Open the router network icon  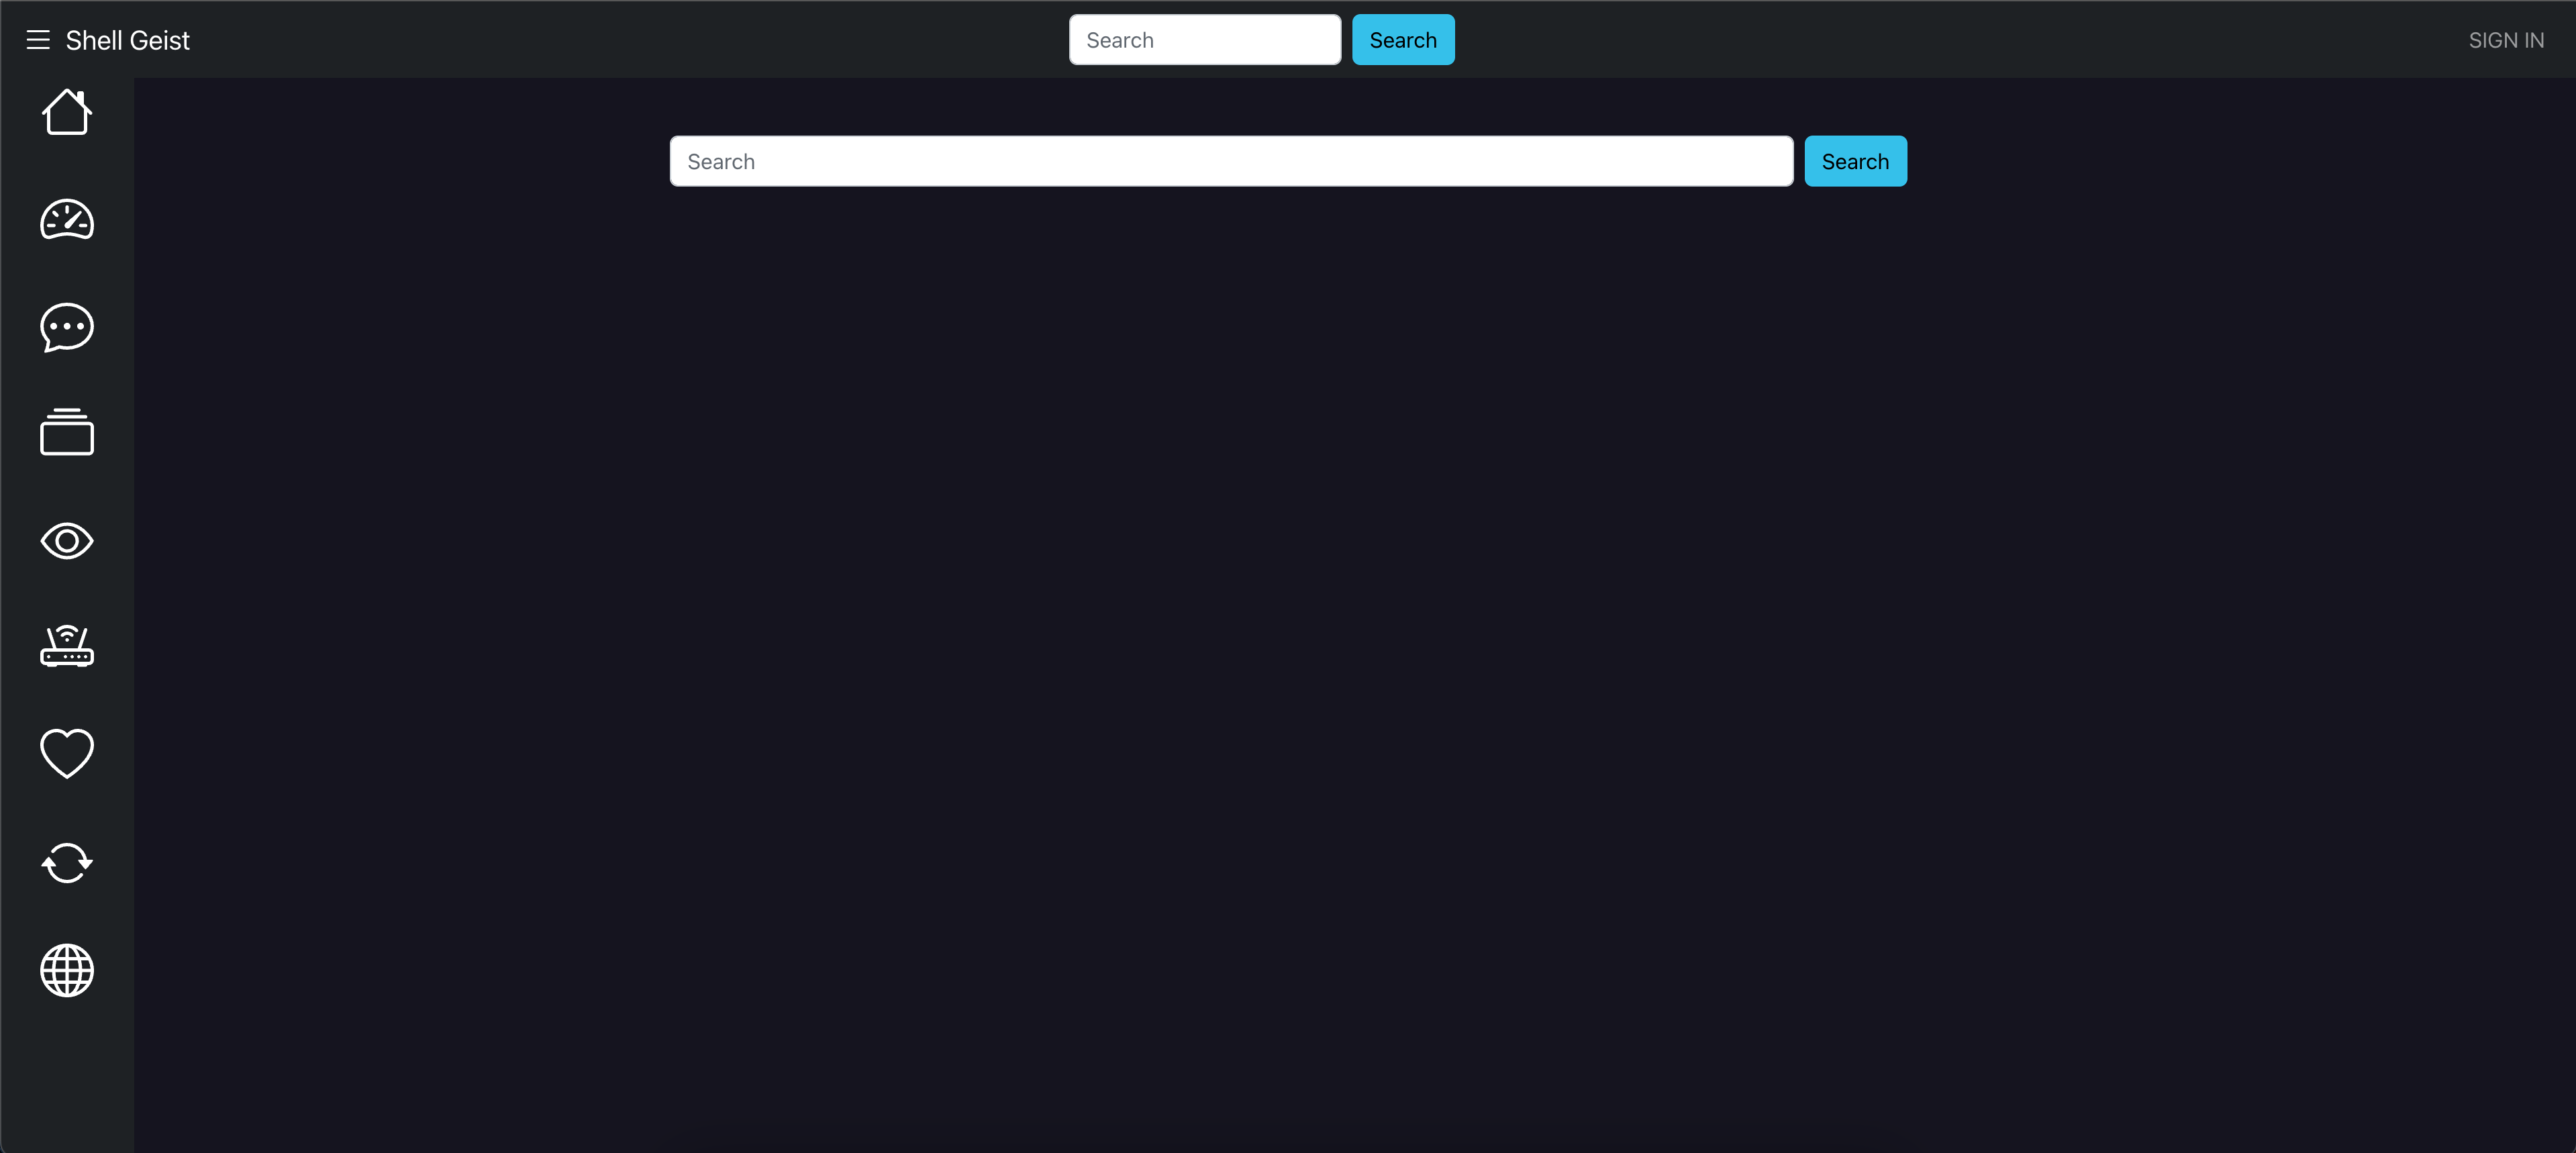pos(67,646)
